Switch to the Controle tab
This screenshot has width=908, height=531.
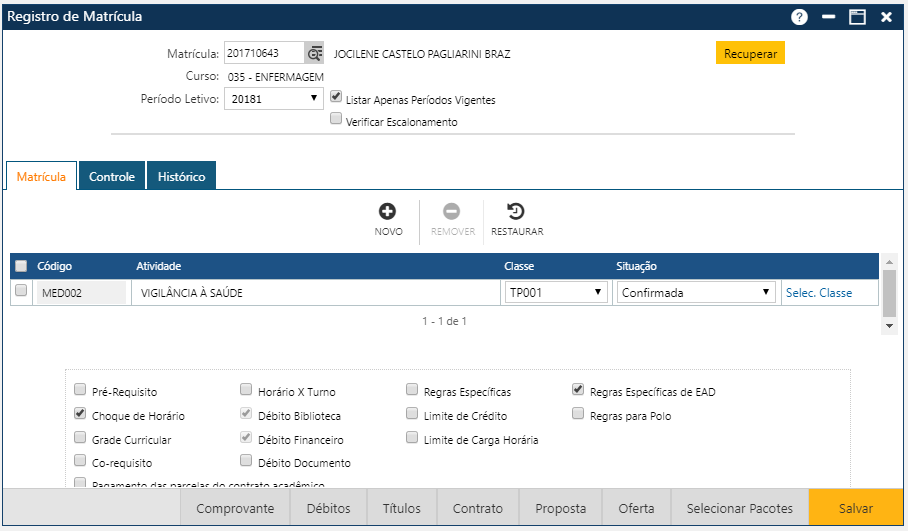point(112,176)
